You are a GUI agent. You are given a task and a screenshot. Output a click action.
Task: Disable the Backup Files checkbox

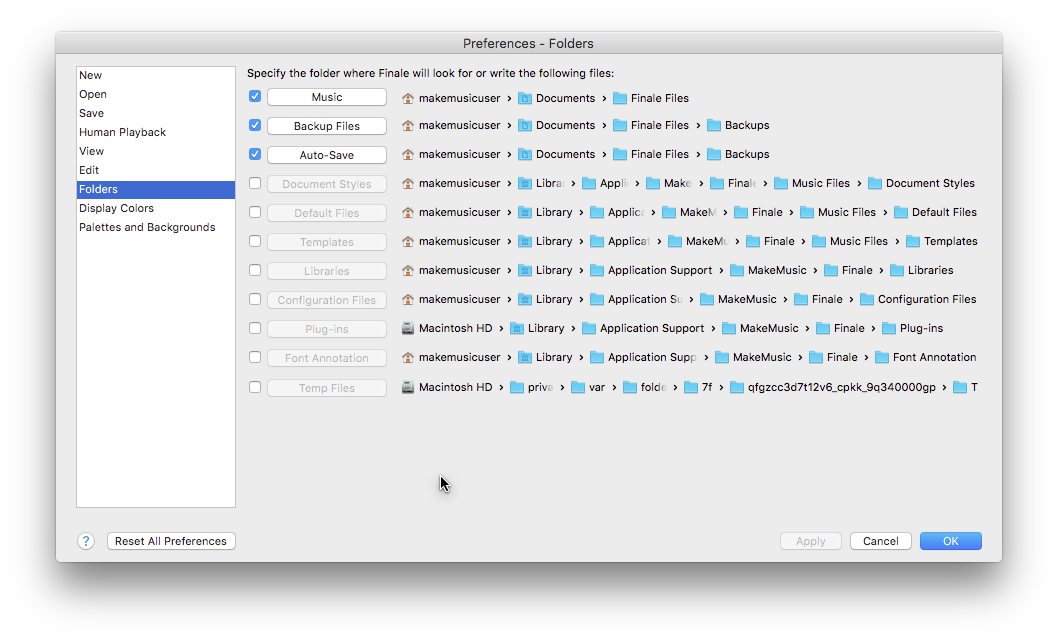tap(256, 125)
